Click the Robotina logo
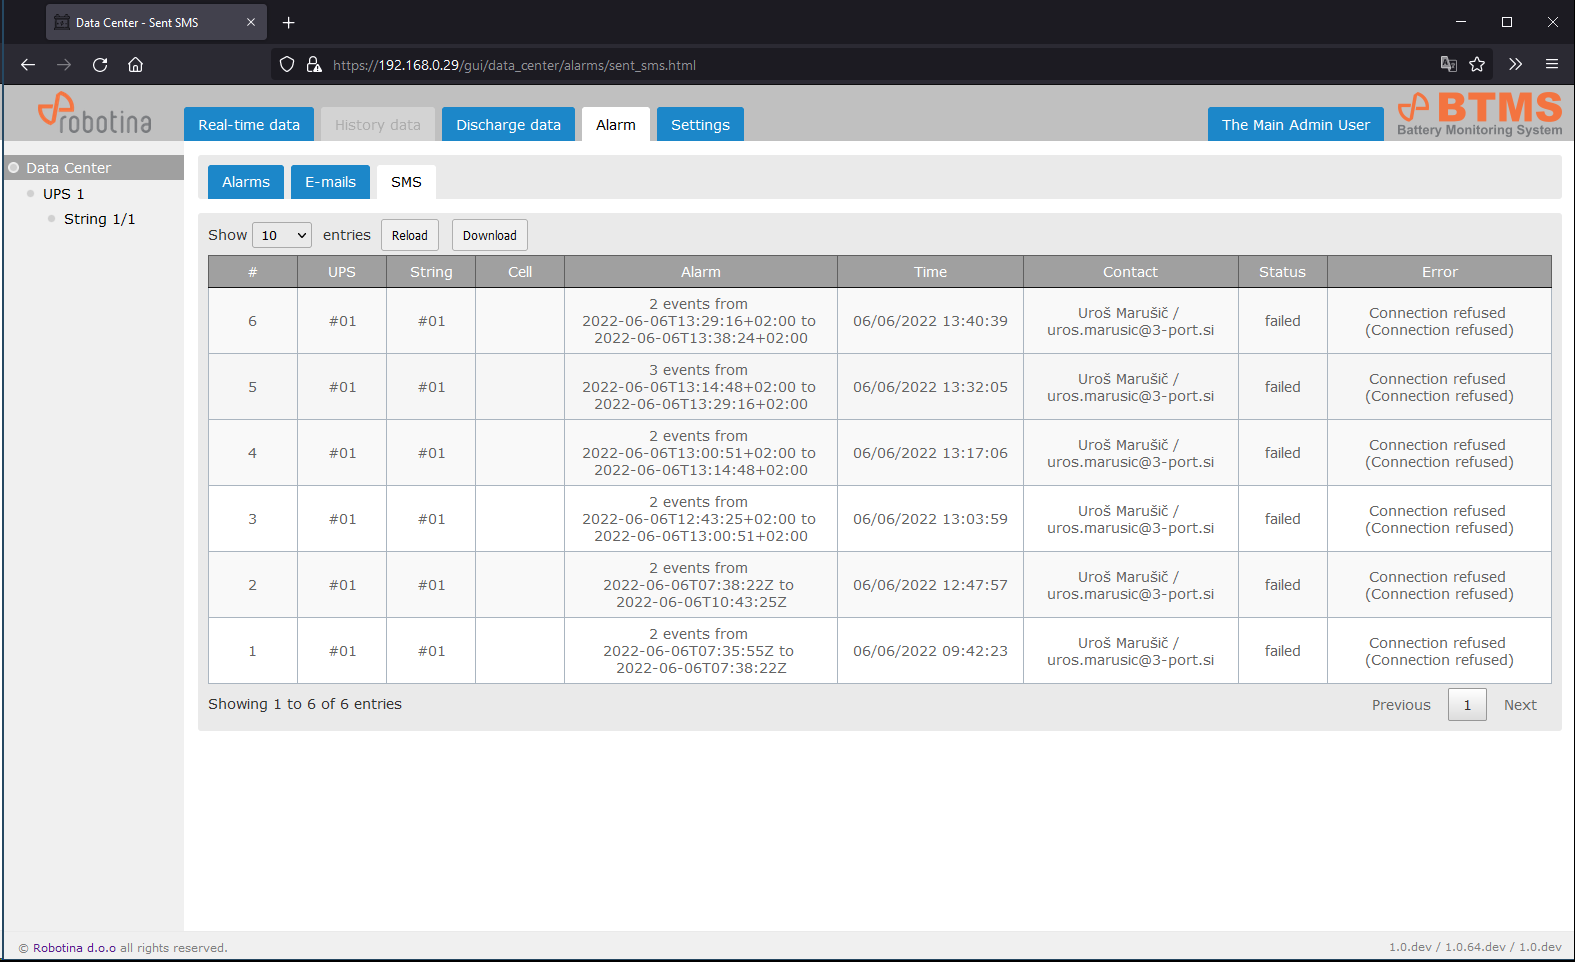The image size is (1575, 962). pyautogui.click(x=95, y=114)
